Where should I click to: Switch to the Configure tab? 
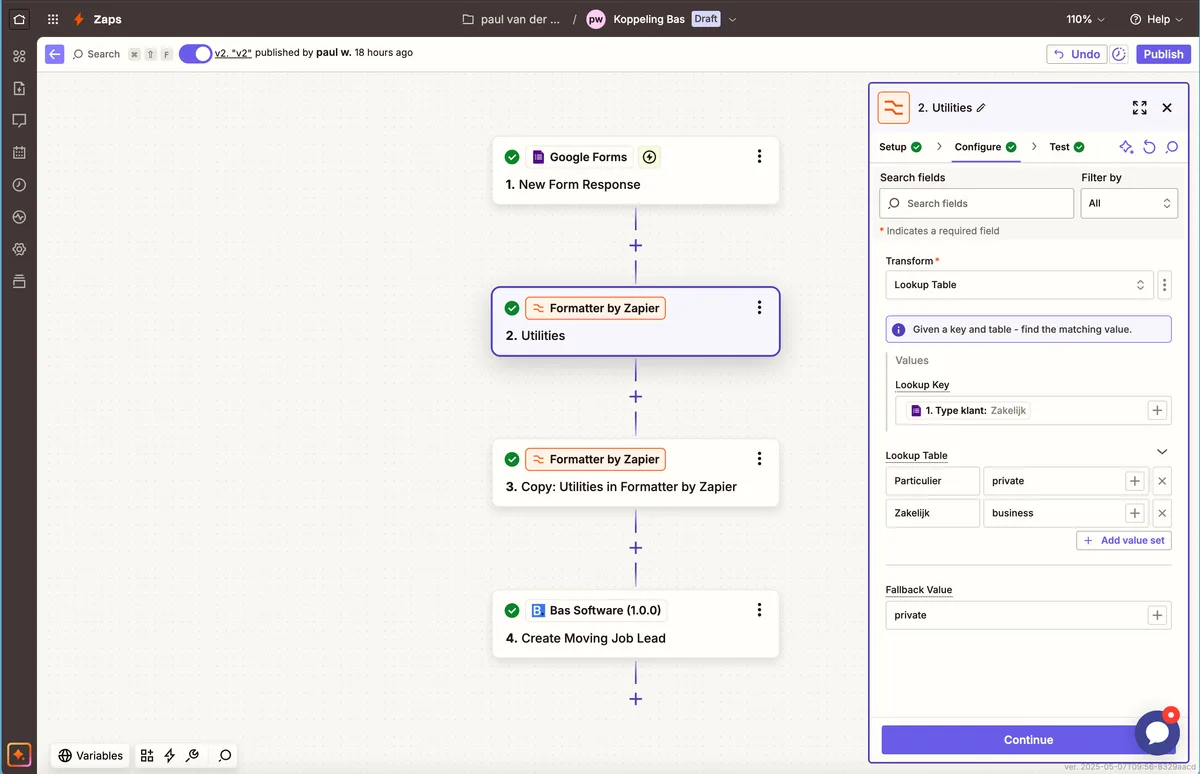coord(985,147)
